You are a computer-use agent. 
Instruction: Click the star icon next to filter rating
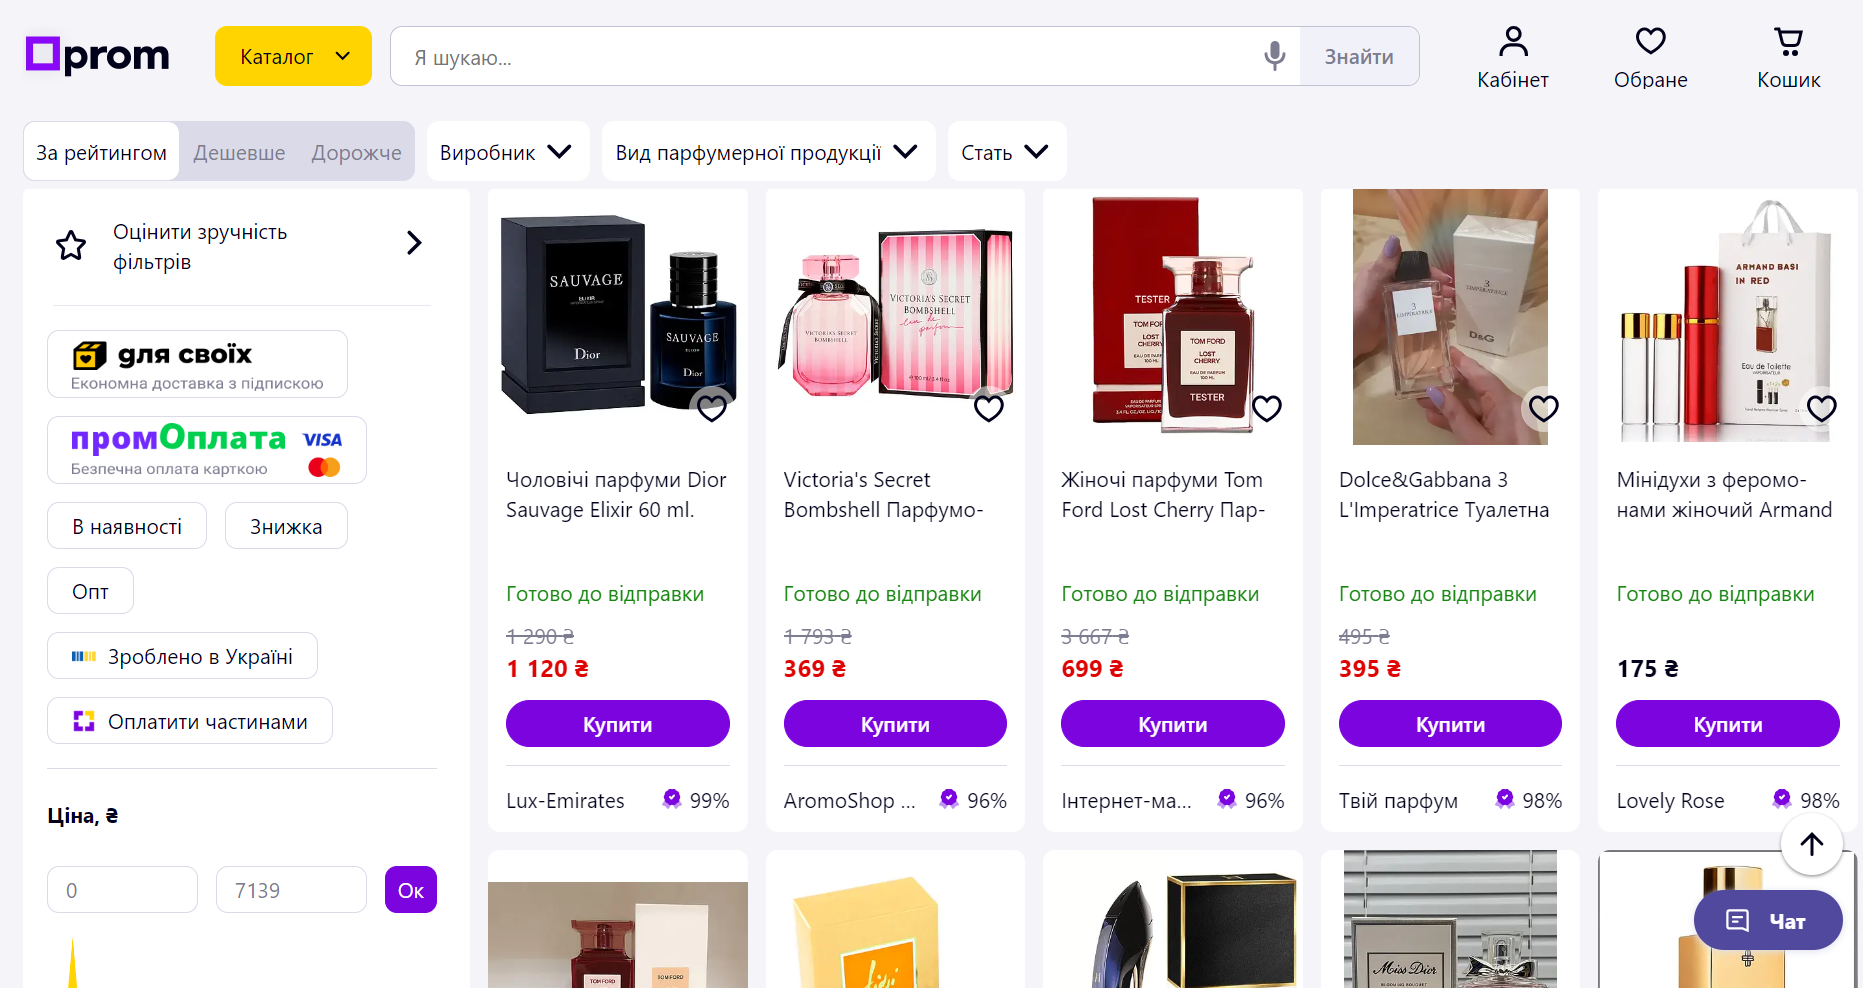coord(71,245)
